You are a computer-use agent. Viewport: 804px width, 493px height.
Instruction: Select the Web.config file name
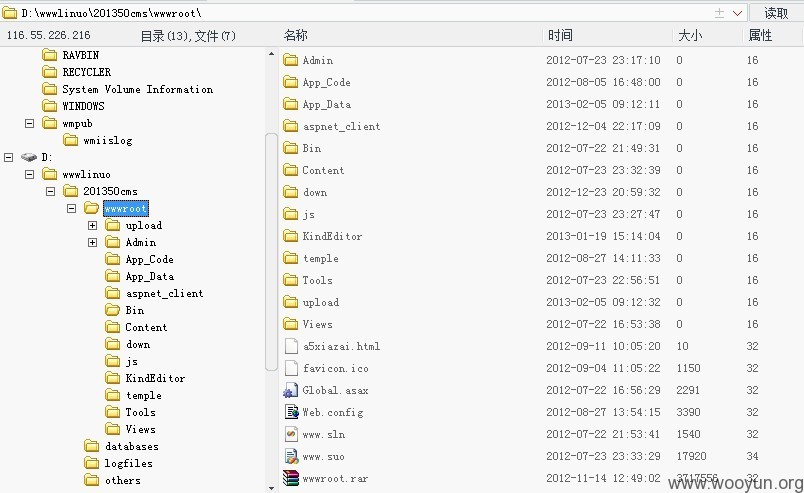(333, 412)
